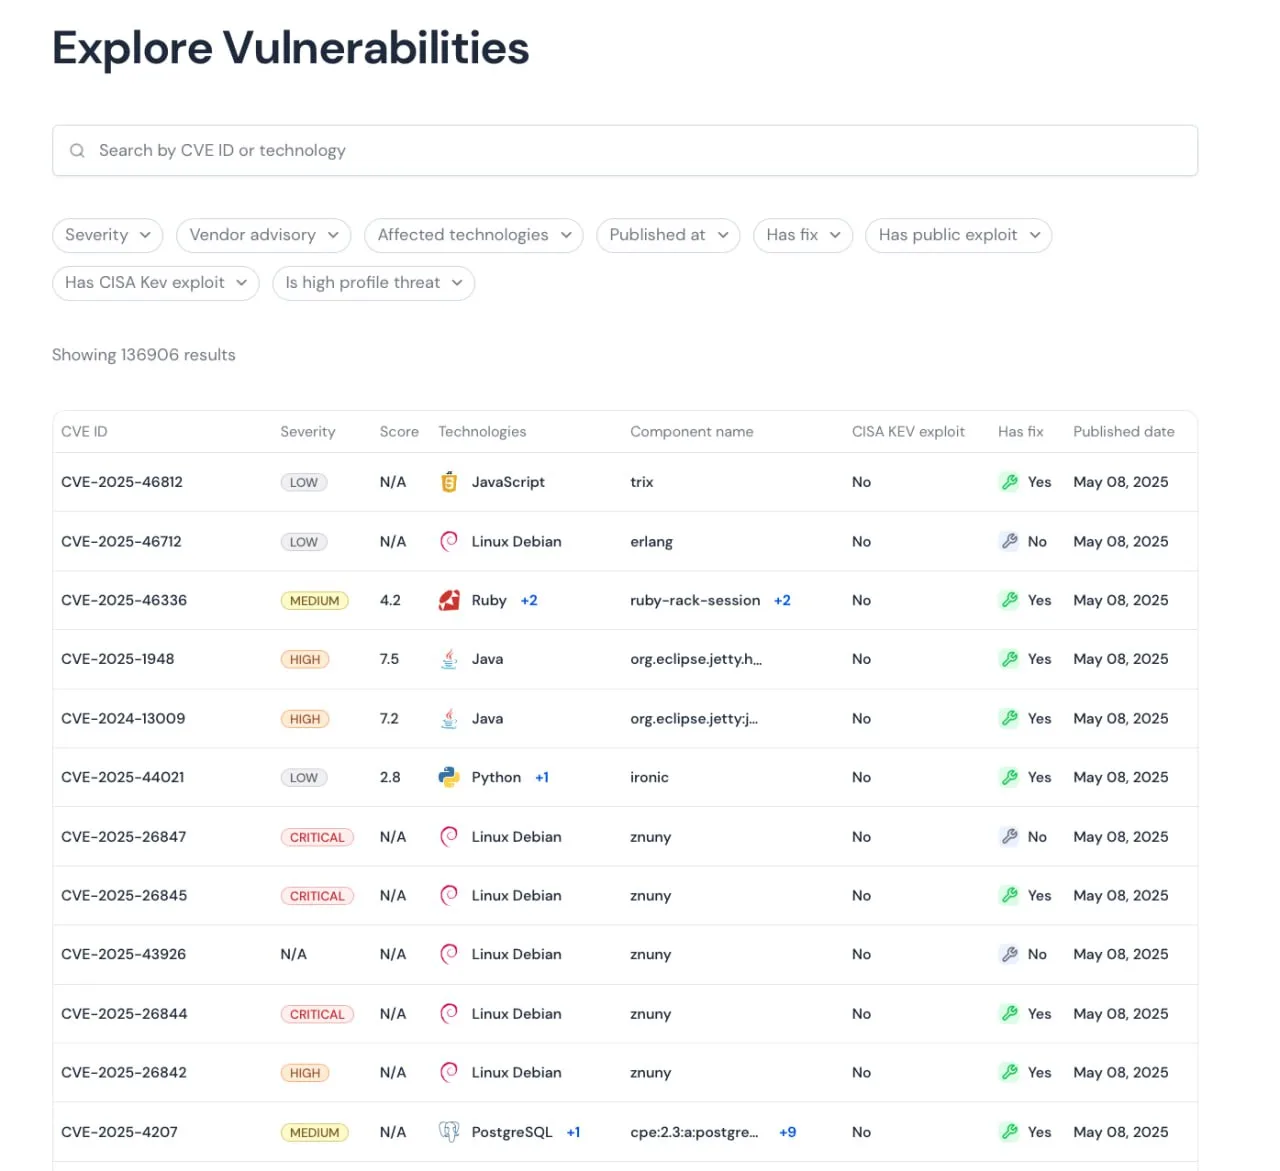The width and height of the screenshot is (1280, 1171).
Task: Click the green wrench fix icon for CVE-2025-46812
Action: [x=1009, y=482]
